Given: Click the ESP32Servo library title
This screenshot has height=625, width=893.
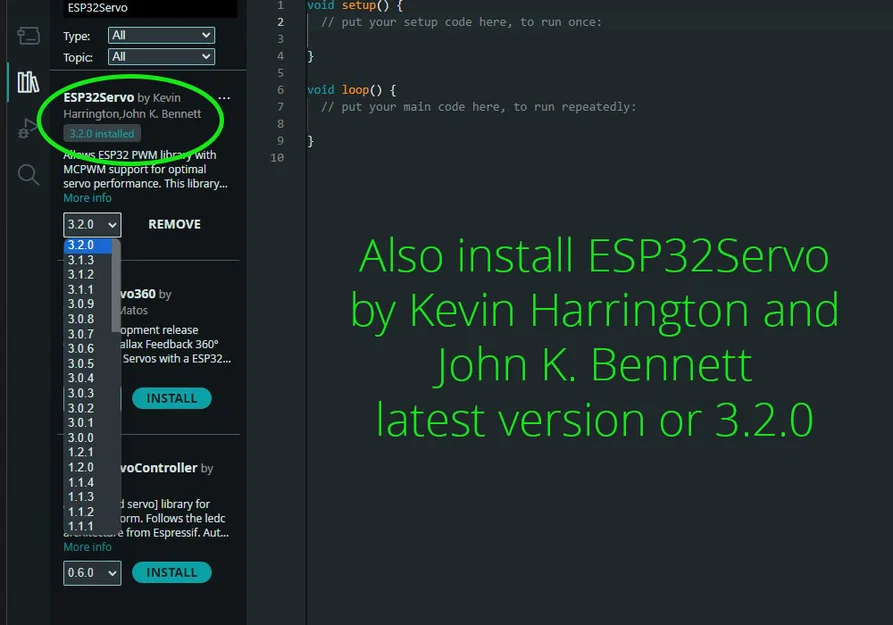Looking at the screenshot, I should pos(99,97).
